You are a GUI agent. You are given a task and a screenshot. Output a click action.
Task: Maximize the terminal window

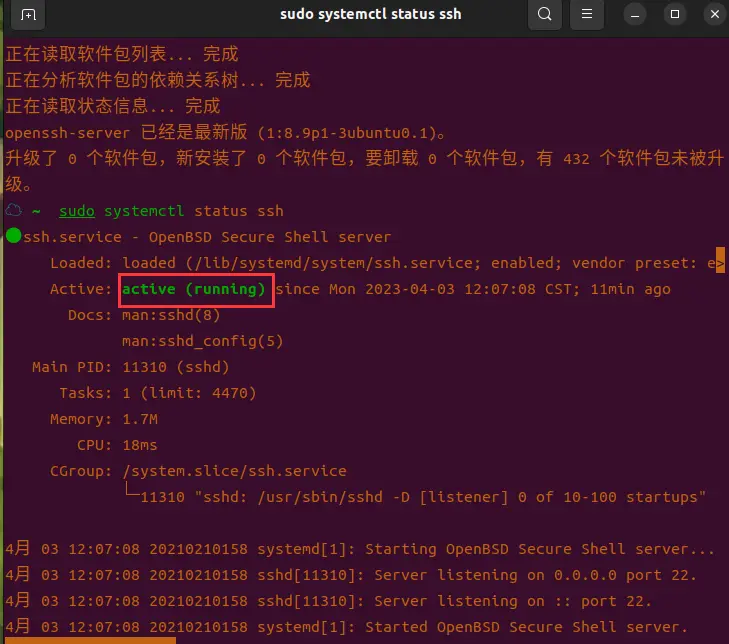click(x=675, y=15)
